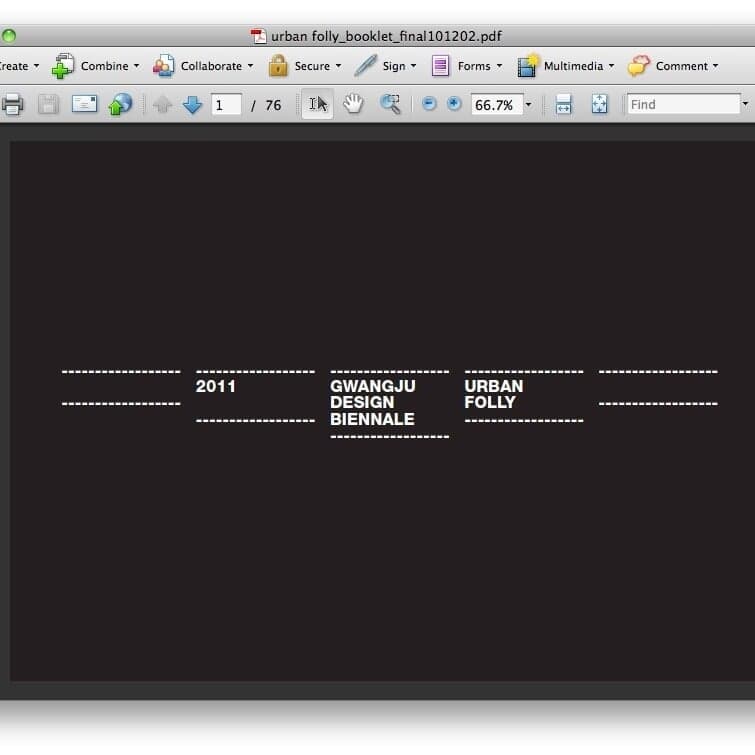Click the Multimedia film icon

pos(527,66)
